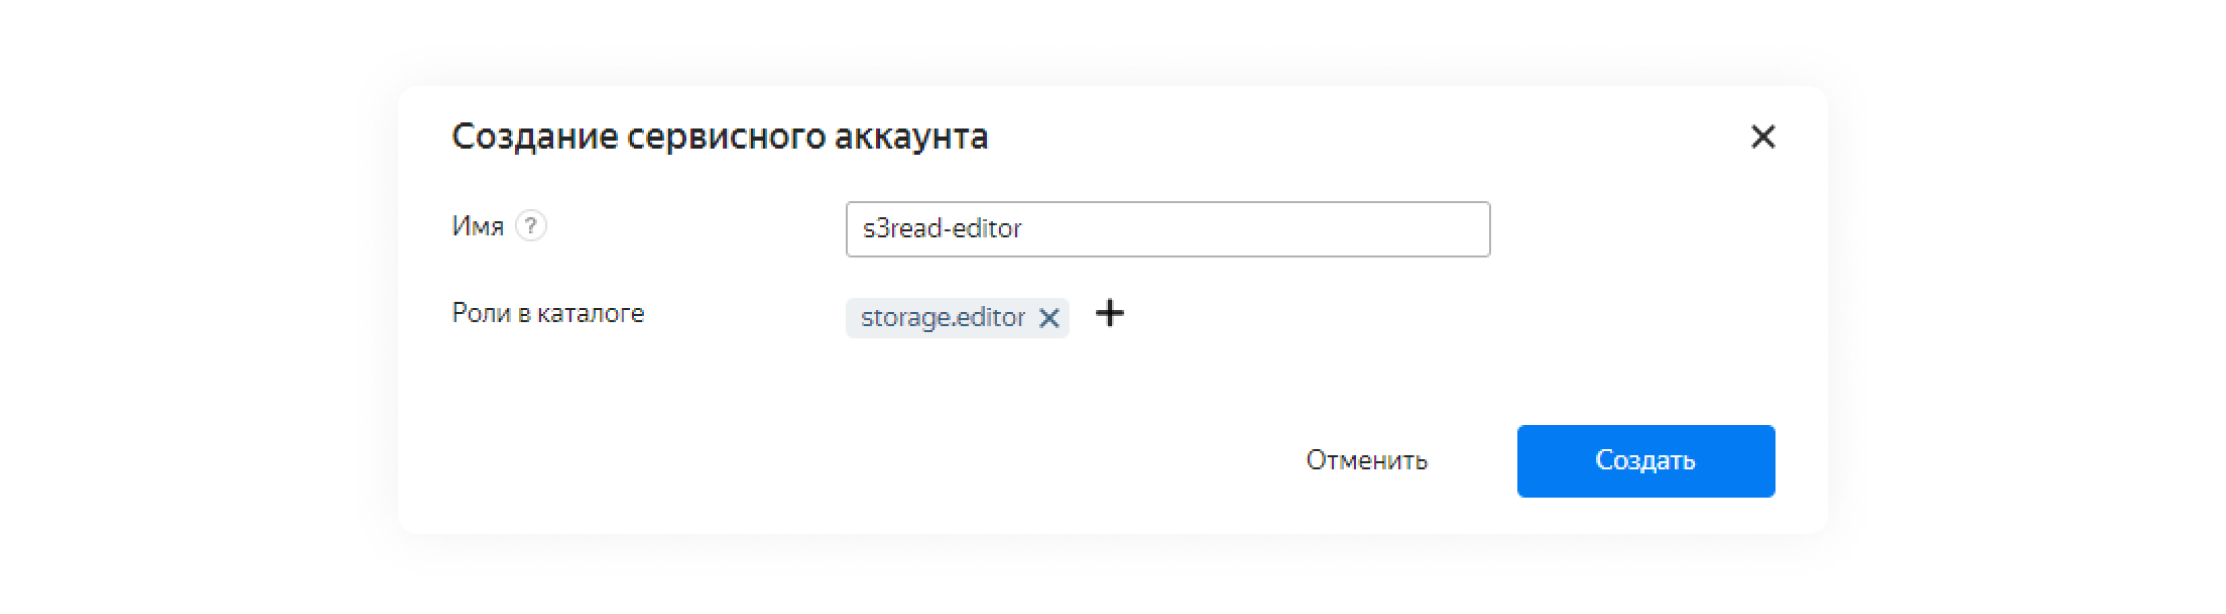Viewport: 2226px width, 614px height.
Task: Click the help question mark beside Имя
Action: click(x=530, y=226)
